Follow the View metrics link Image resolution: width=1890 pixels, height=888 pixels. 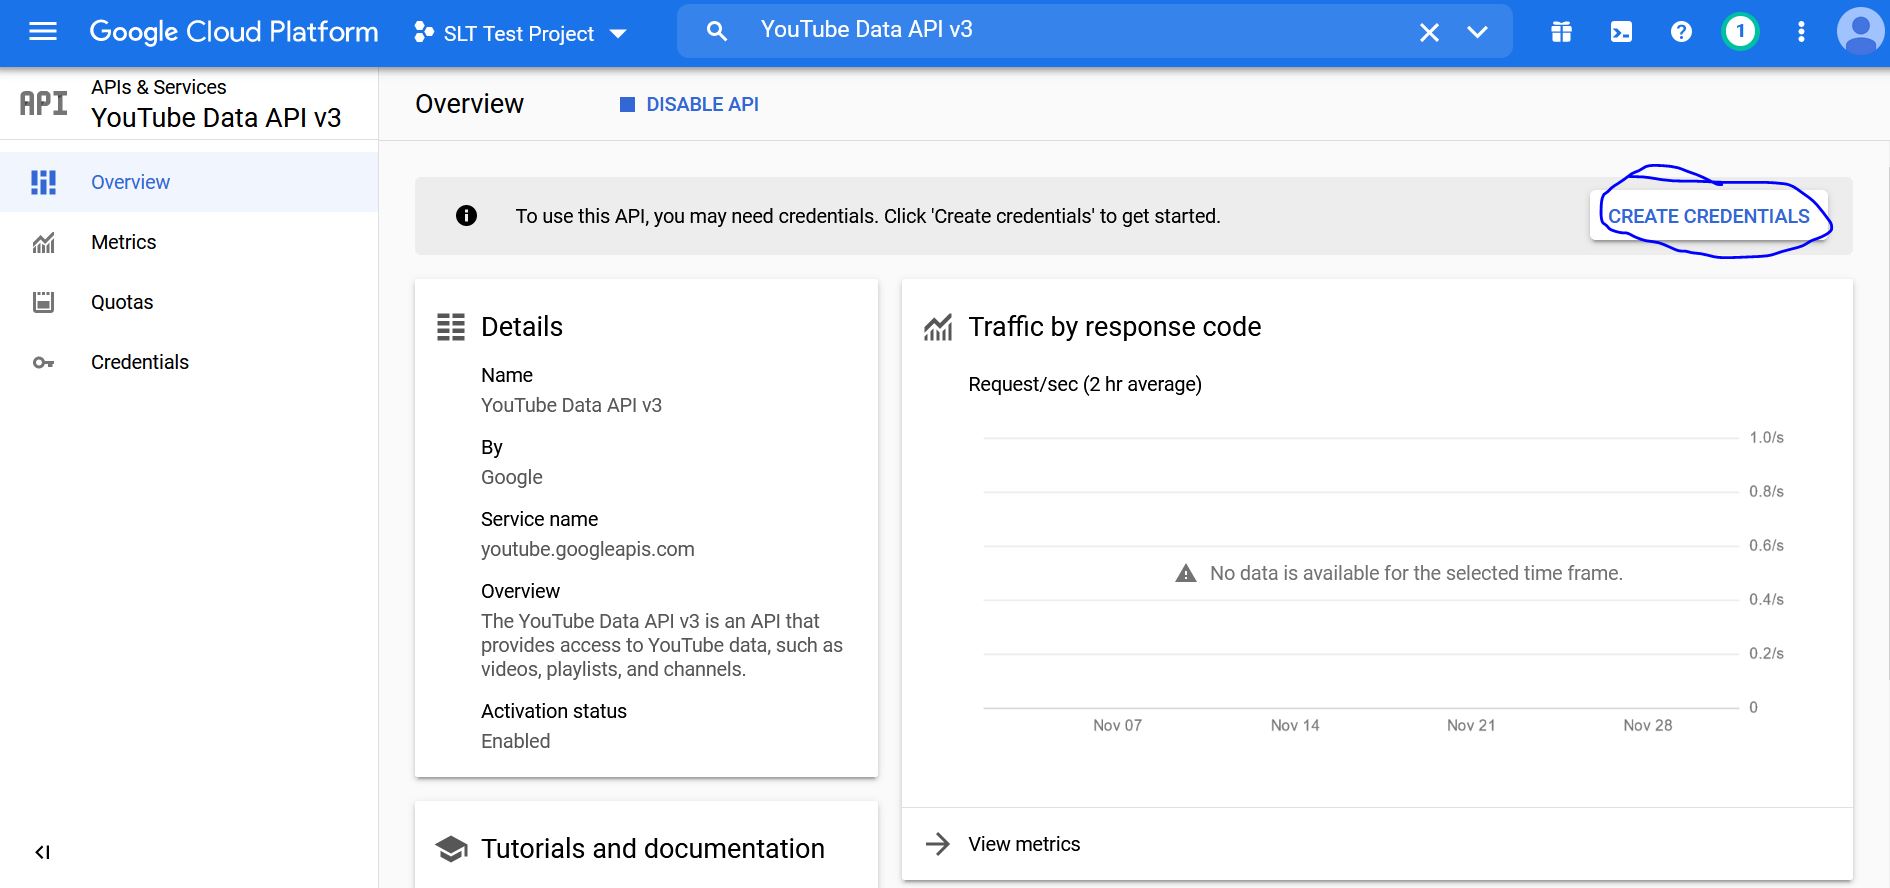(x=1023, y=844)
